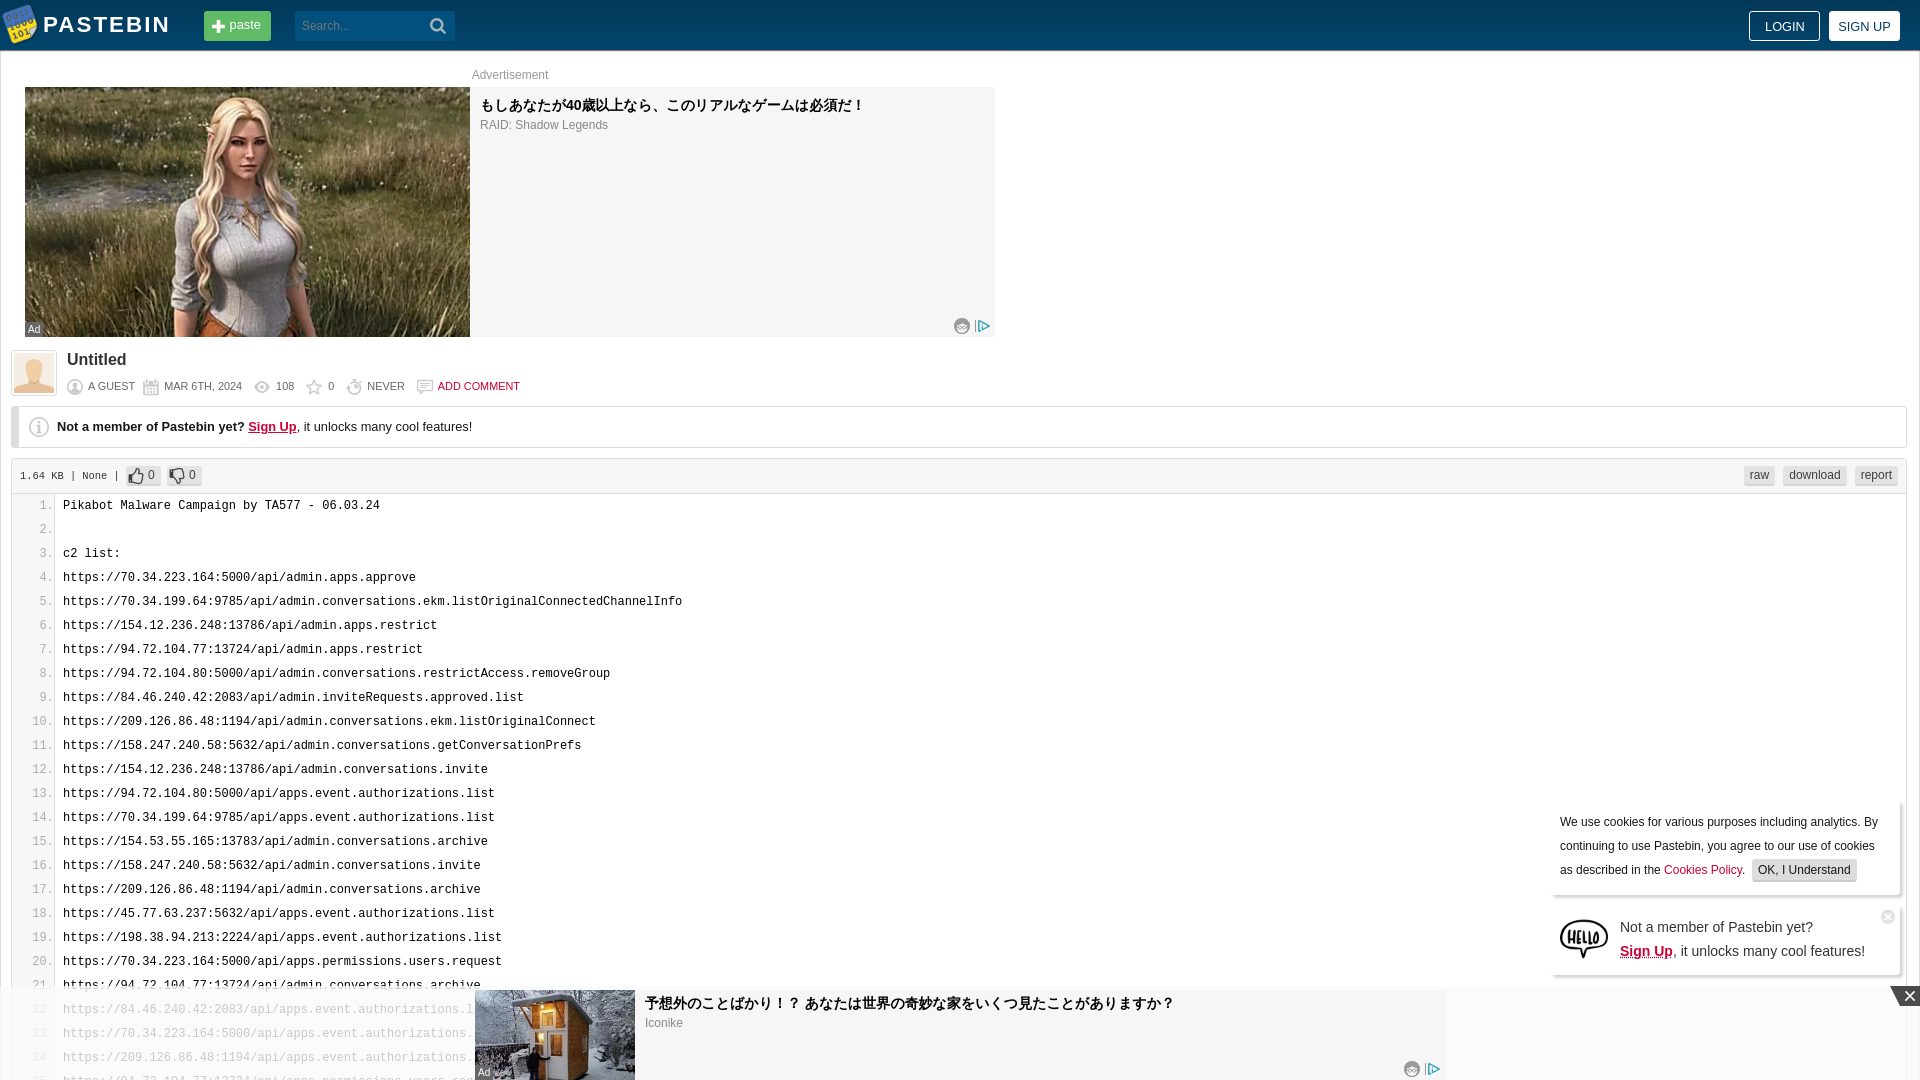
Task: Click the expiration clock icon
Action: click(354, 387)
